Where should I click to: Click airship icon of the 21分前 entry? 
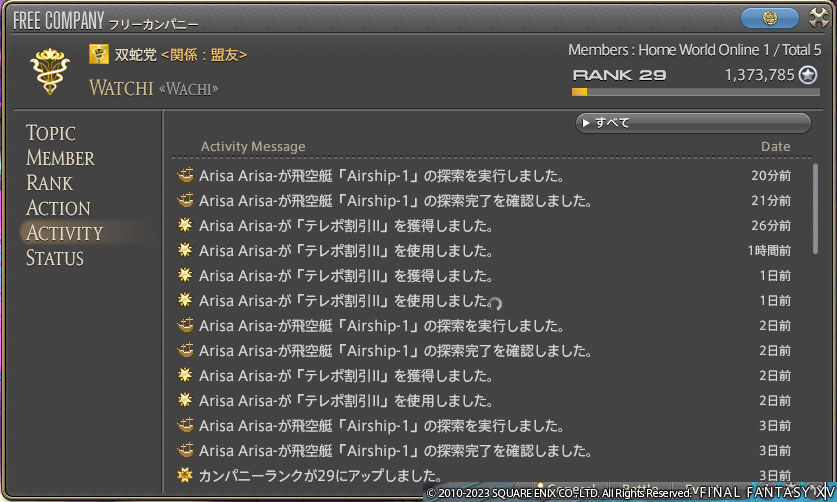tap(185, 200)
